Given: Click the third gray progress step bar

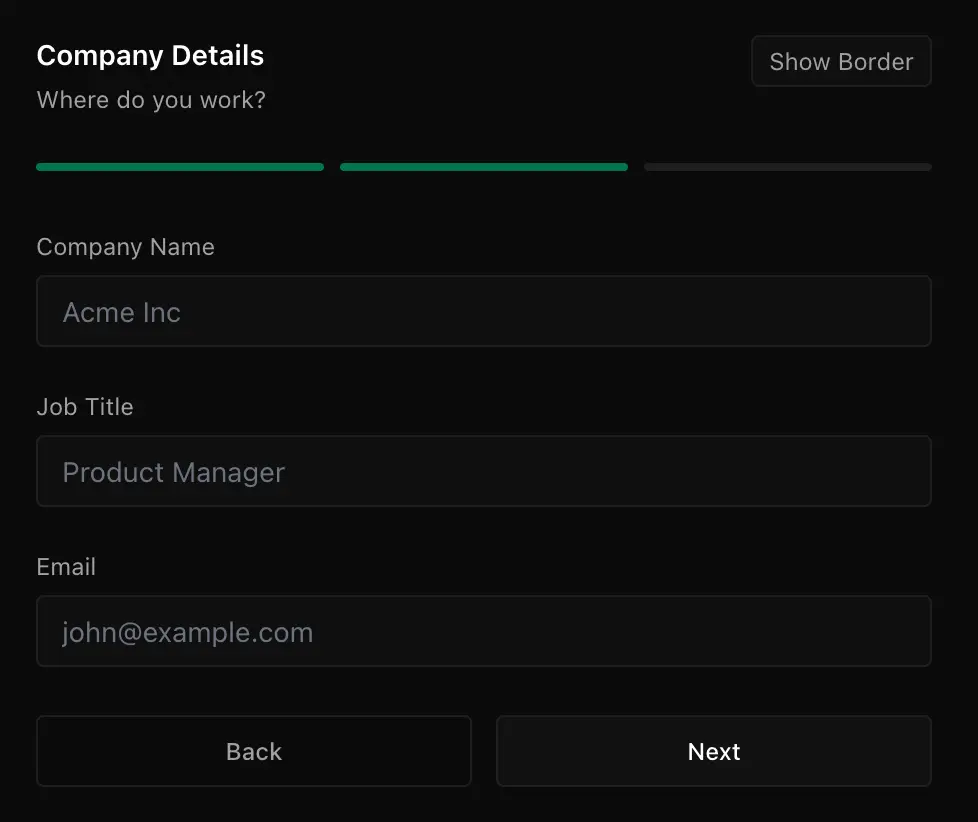Looking at the screenshot, I should pyautogui.click(x=788, y=167).
